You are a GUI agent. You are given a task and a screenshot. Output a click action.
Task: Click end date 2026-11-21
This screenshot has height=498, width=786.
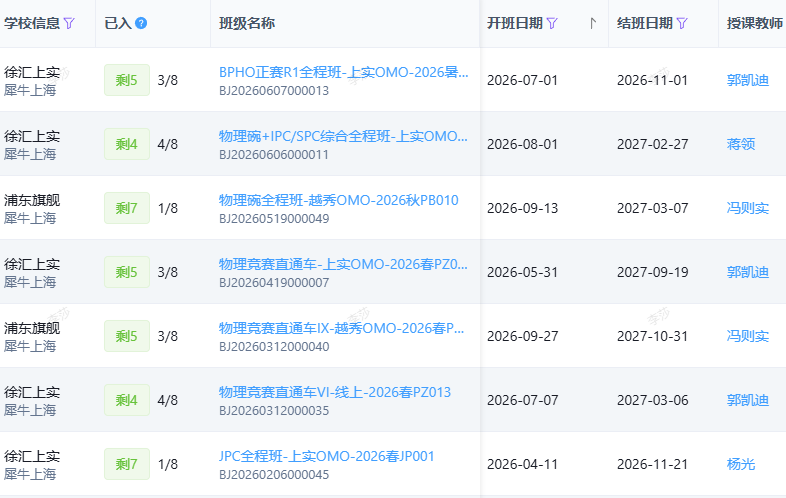653,464
